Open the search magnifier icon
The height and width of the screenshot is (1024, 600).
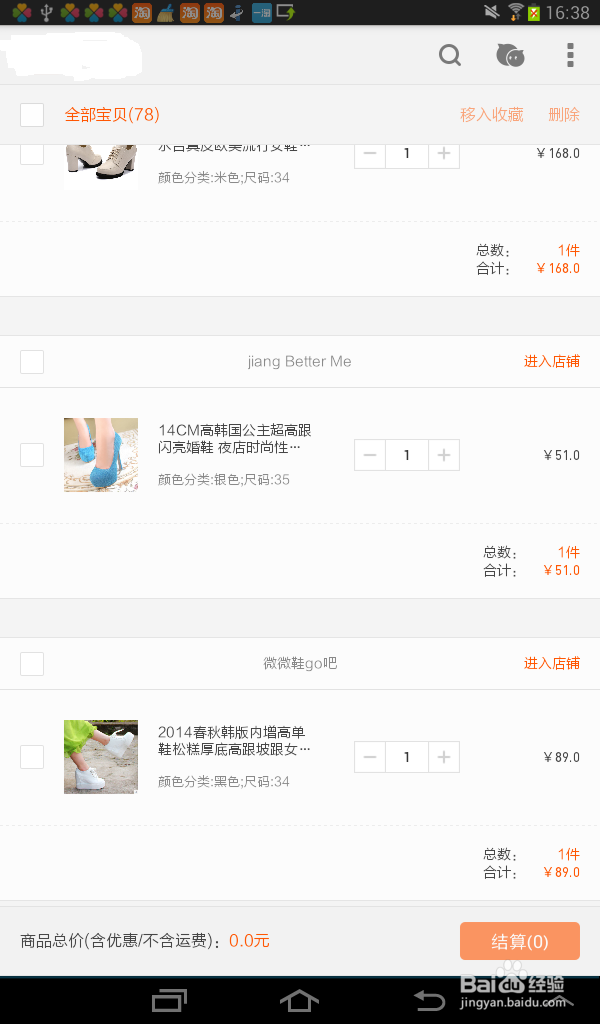coord(450,55)
